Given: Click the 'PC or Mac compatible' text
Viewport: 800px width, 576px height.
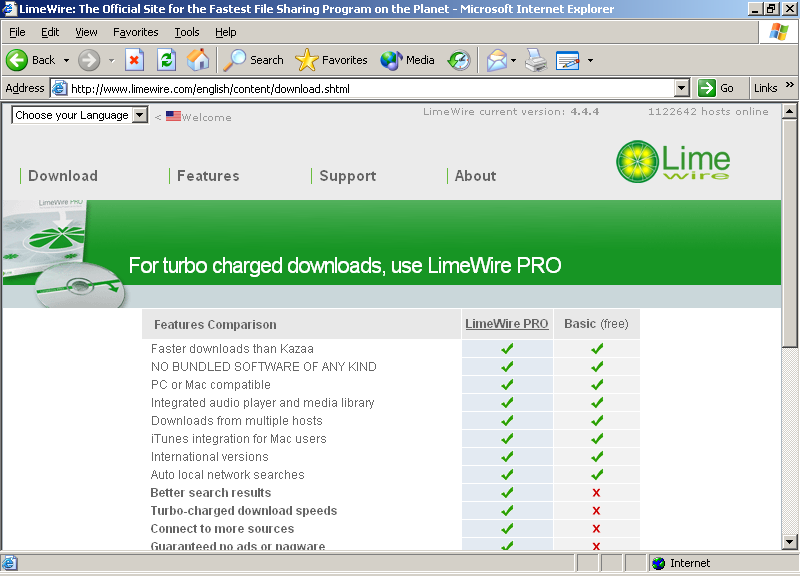Looking at the screenshot, I should point(211,385).
